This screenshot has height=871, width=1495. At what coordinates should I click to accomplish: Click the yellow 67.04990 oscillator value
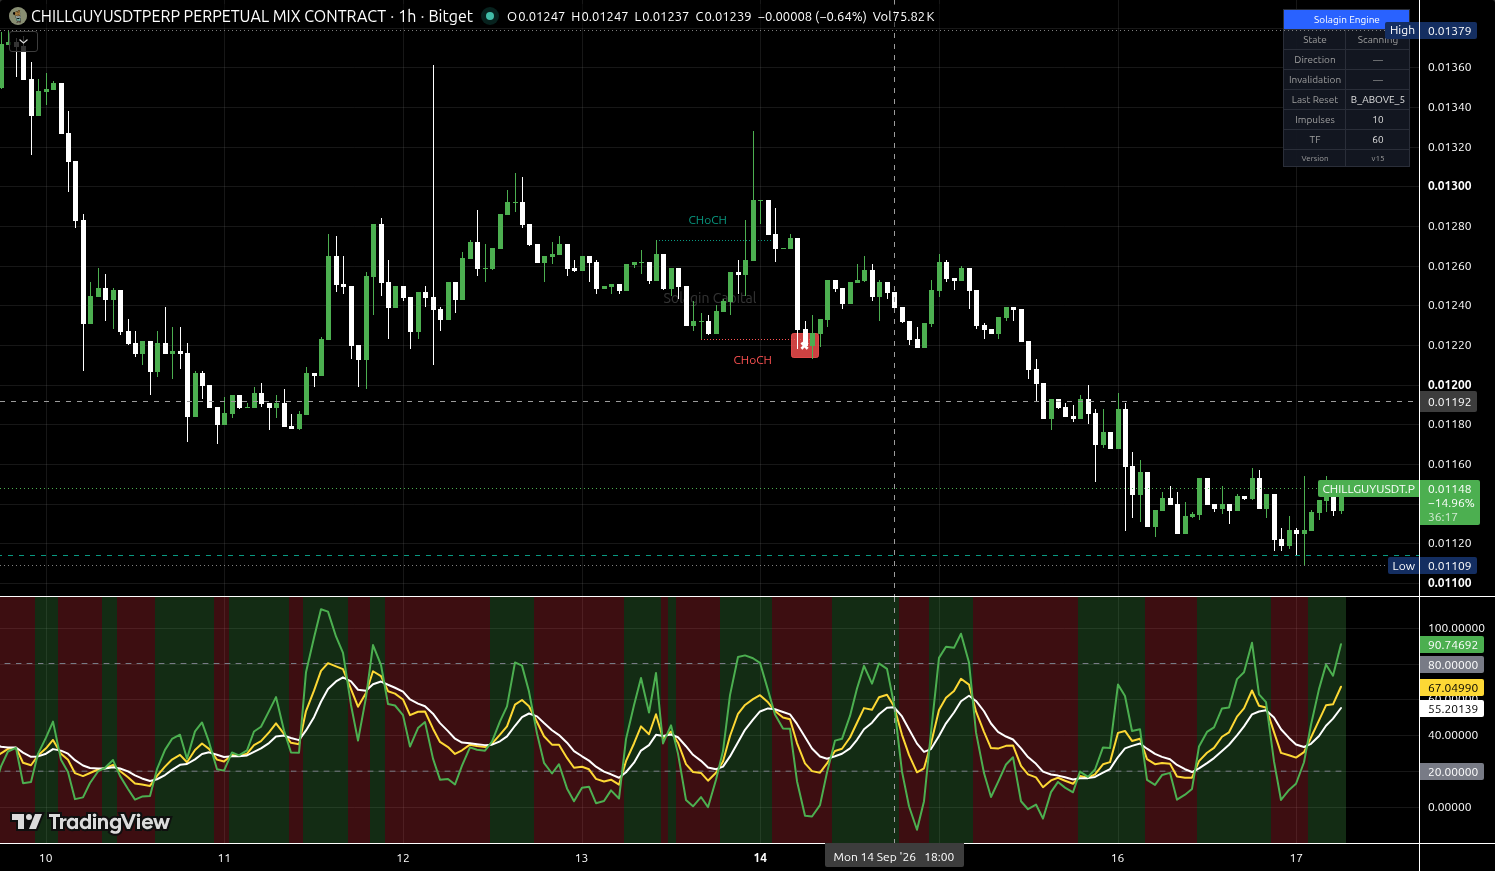click(1452, 688)
